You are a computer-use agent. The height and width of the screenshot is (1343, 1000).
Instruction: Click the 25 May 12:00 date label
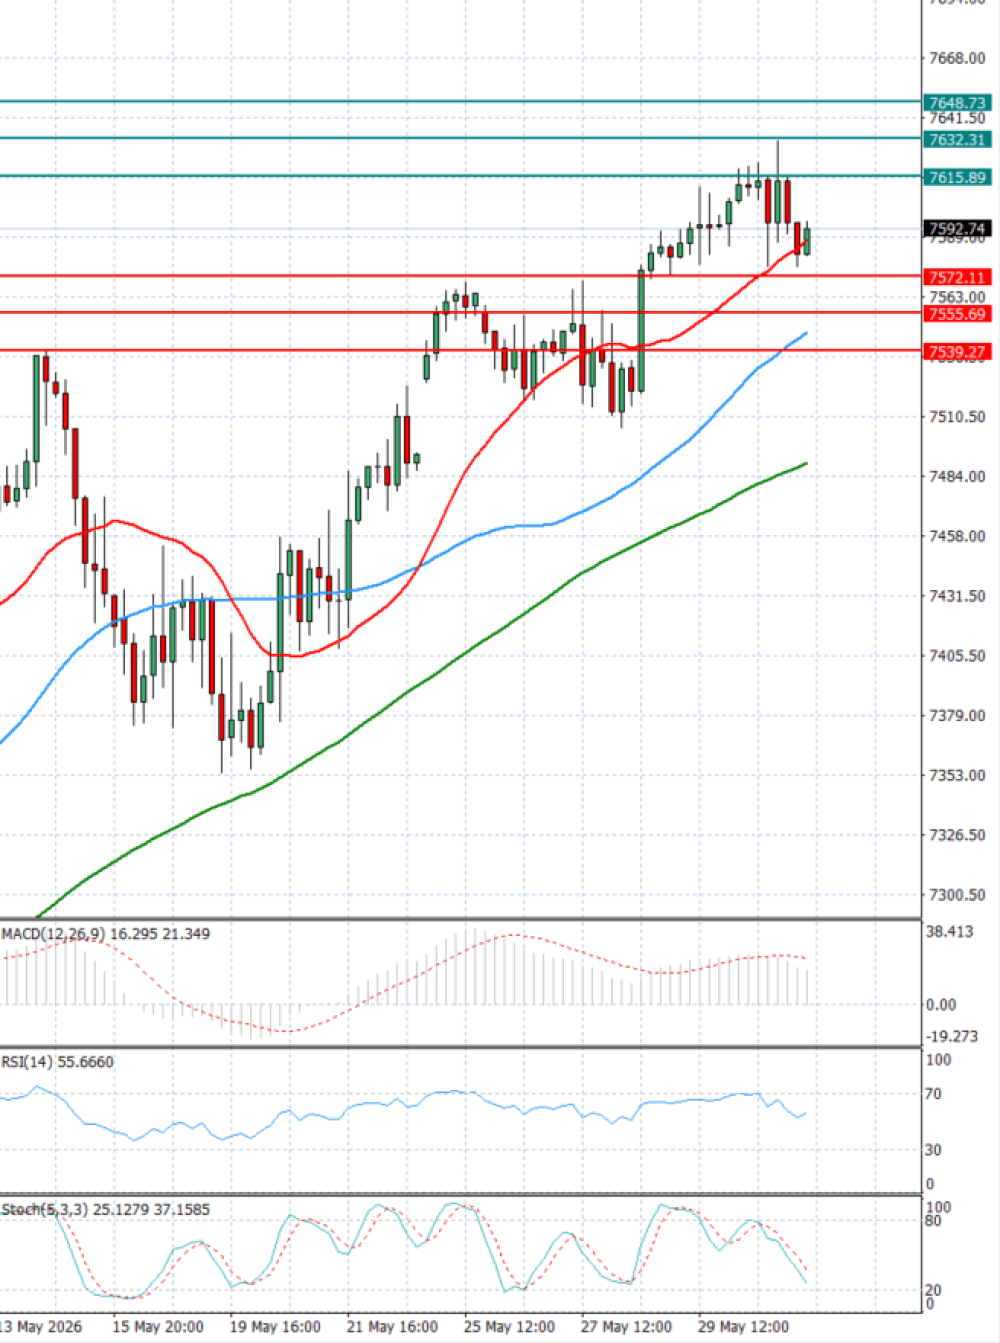click(509, 1327)
